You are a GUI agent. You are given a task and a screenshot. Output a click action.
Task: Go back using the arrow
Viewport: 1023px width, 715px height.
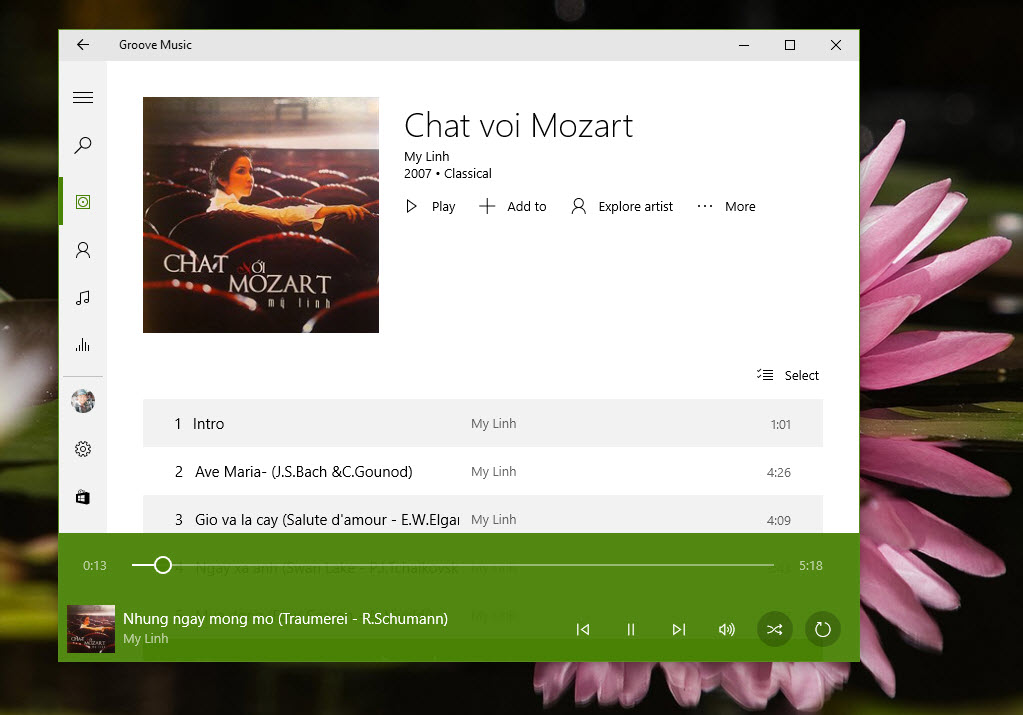click(x=83, y=44)
